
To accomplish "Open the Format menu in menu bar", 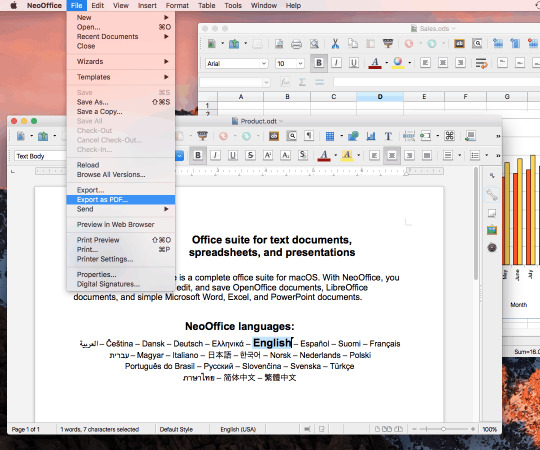I will coord(177,6).
